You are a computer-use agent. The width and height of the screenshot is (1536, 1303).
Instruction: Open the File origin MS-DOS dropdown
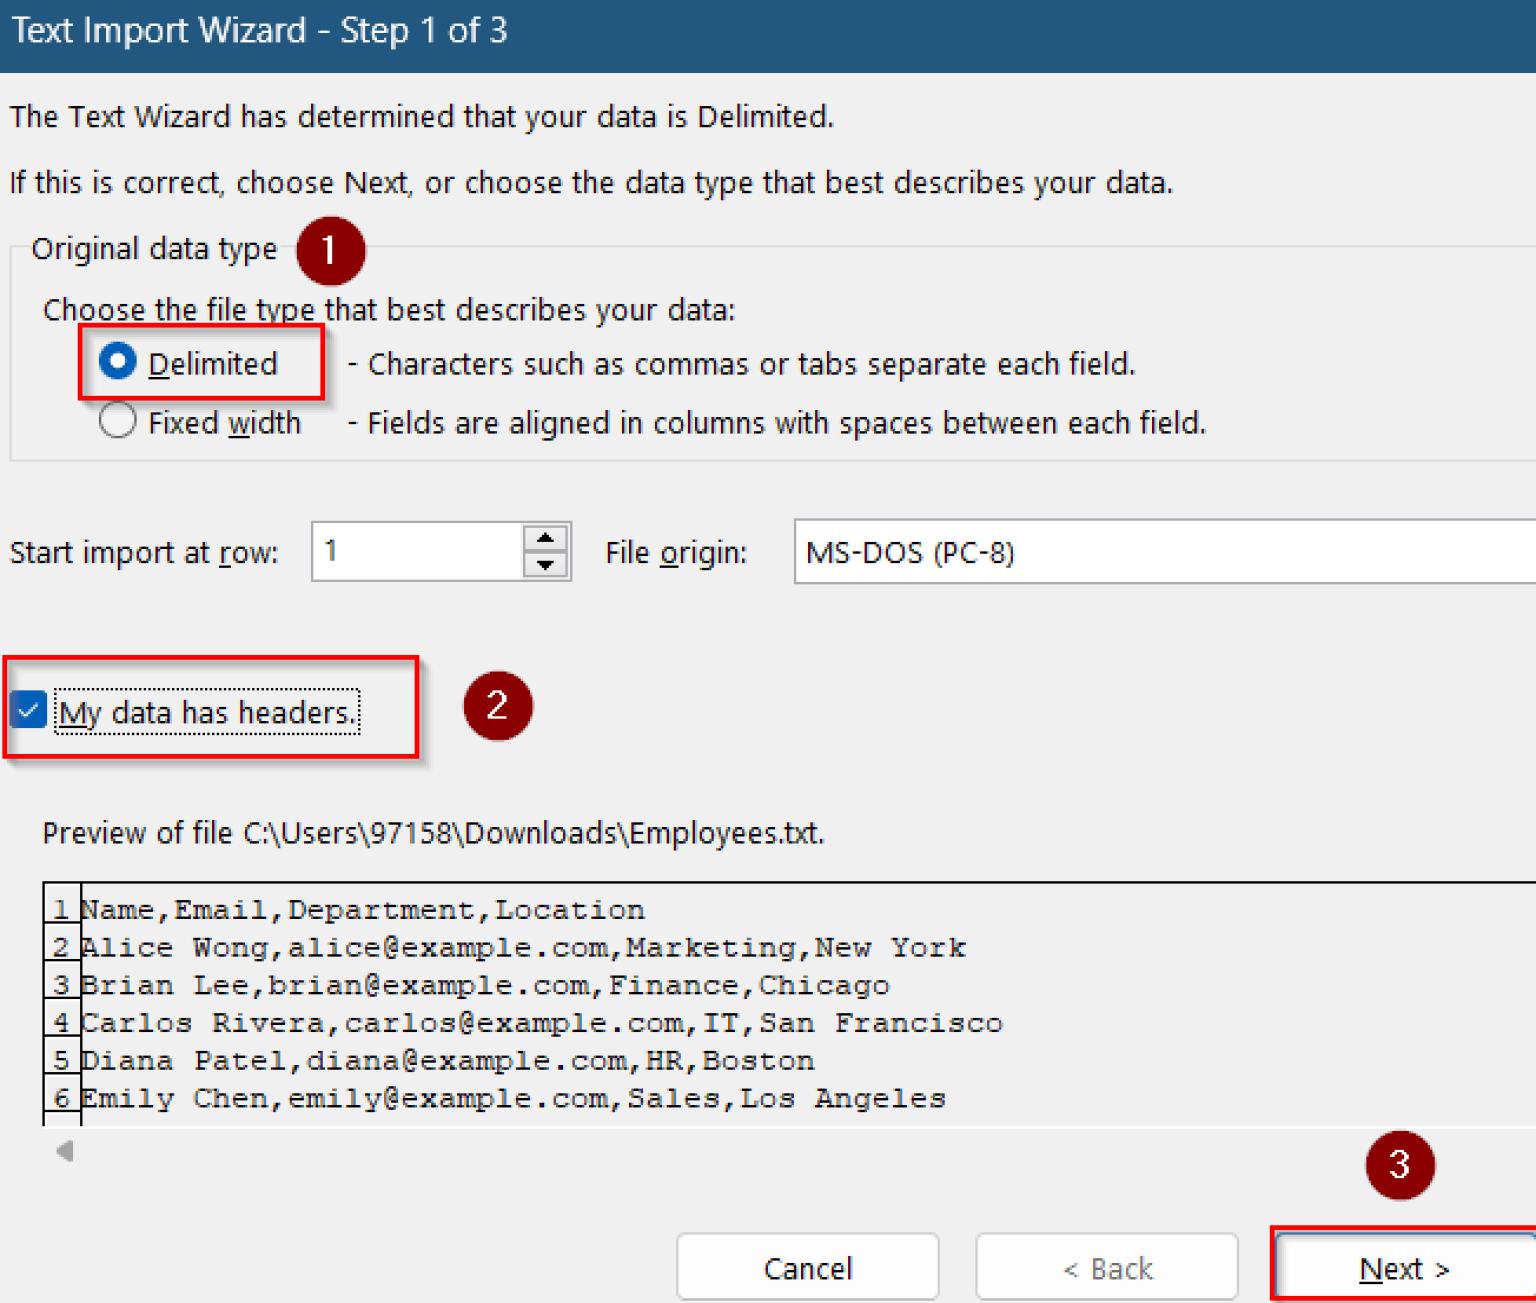tap(1160, 552)
